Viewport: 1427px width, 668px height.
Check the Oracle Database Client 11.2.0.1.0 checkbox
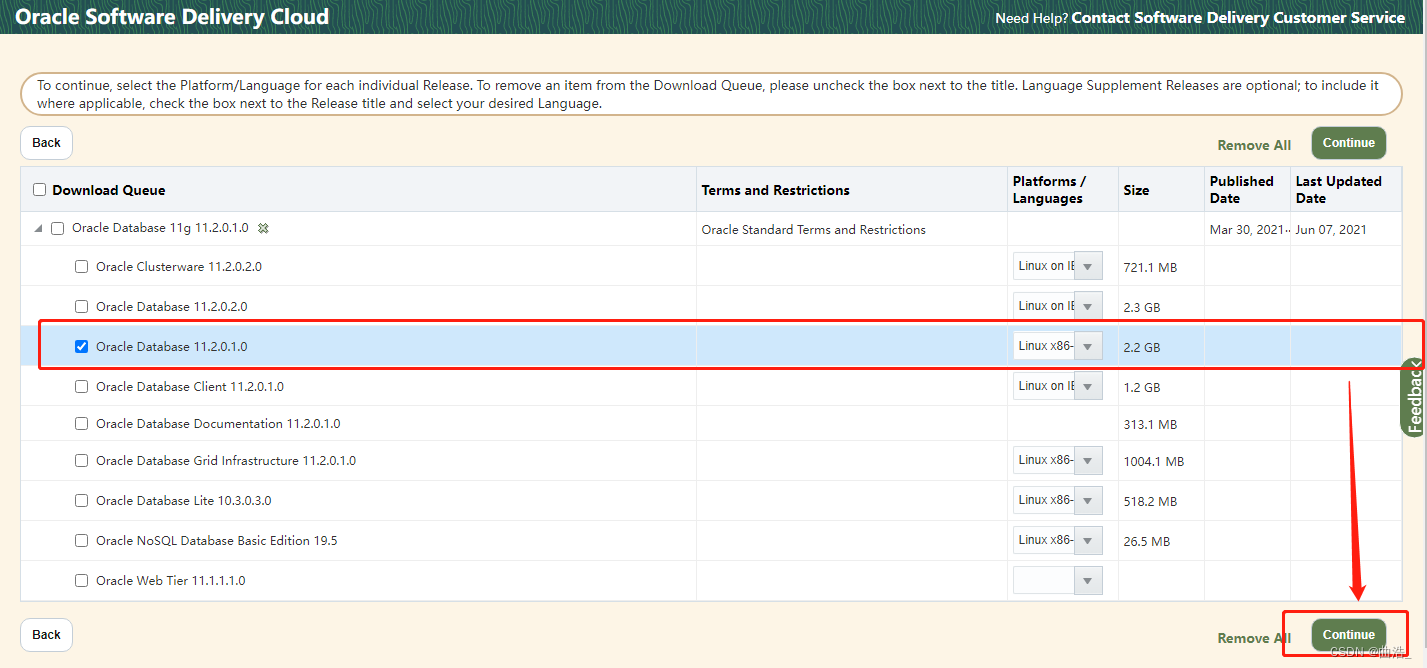82,387
